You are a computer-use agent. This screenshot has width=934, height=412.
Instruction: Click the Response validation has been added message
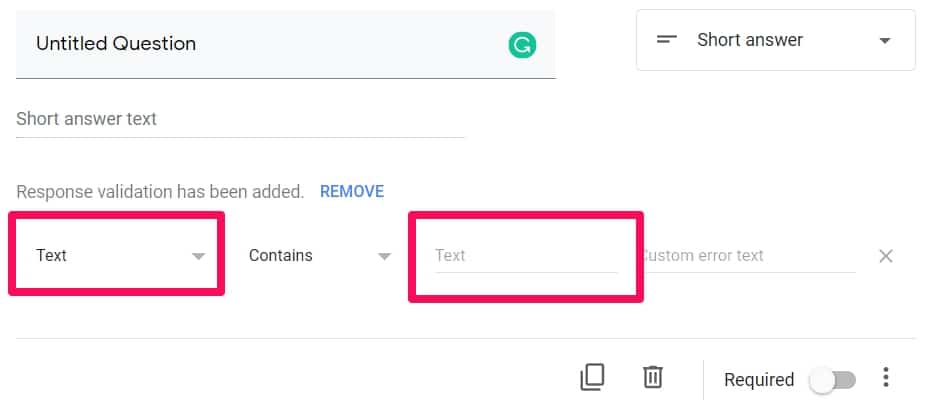point(160,192)
